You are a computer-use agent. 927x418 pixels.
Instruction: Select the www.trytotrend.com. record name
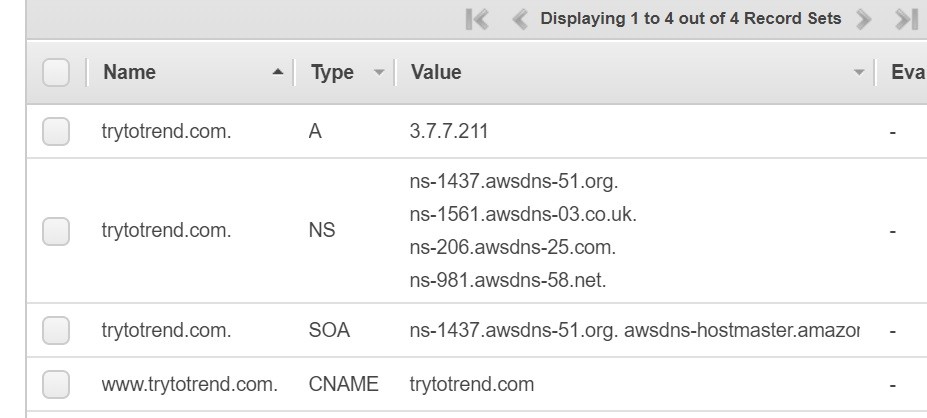pos(190,384)
